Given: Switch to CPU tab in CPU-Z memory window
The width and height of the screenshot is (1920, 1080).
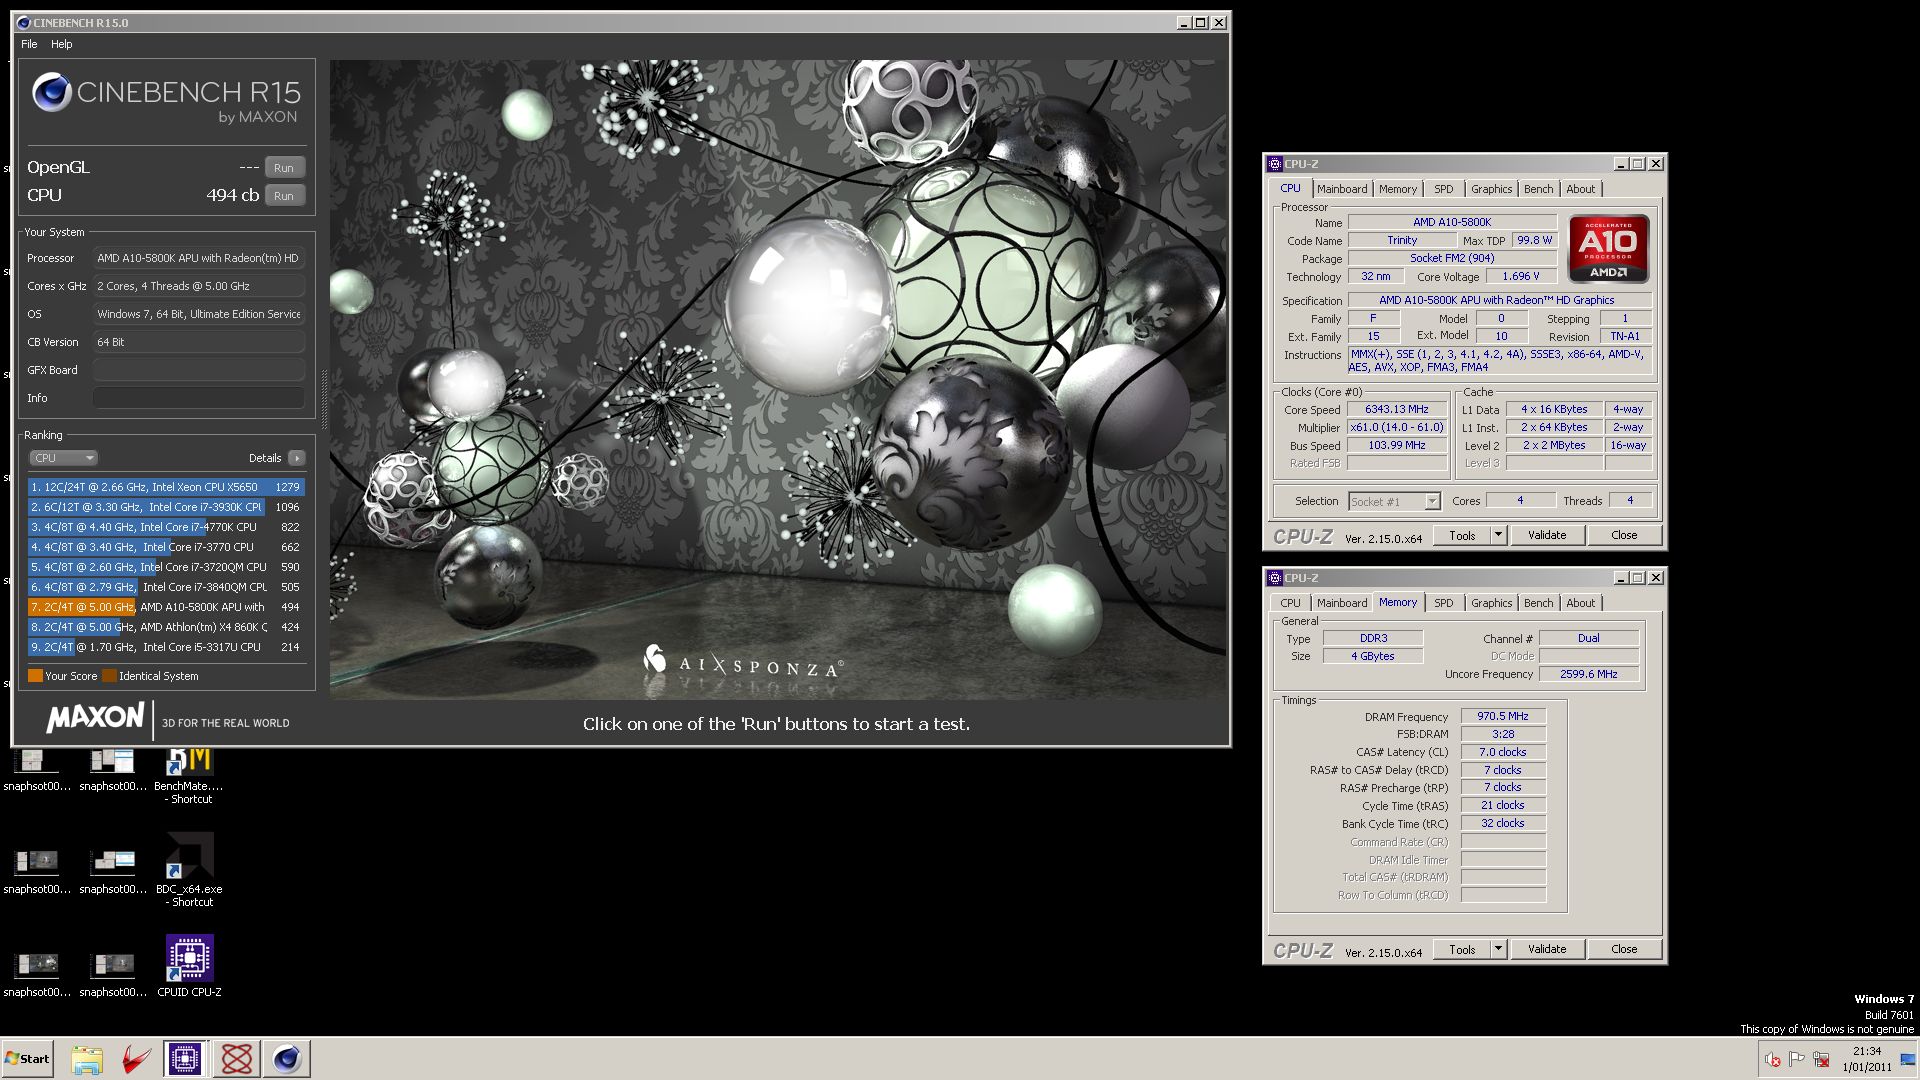Looking at the screenshot, I should [x=1290, y=603].
